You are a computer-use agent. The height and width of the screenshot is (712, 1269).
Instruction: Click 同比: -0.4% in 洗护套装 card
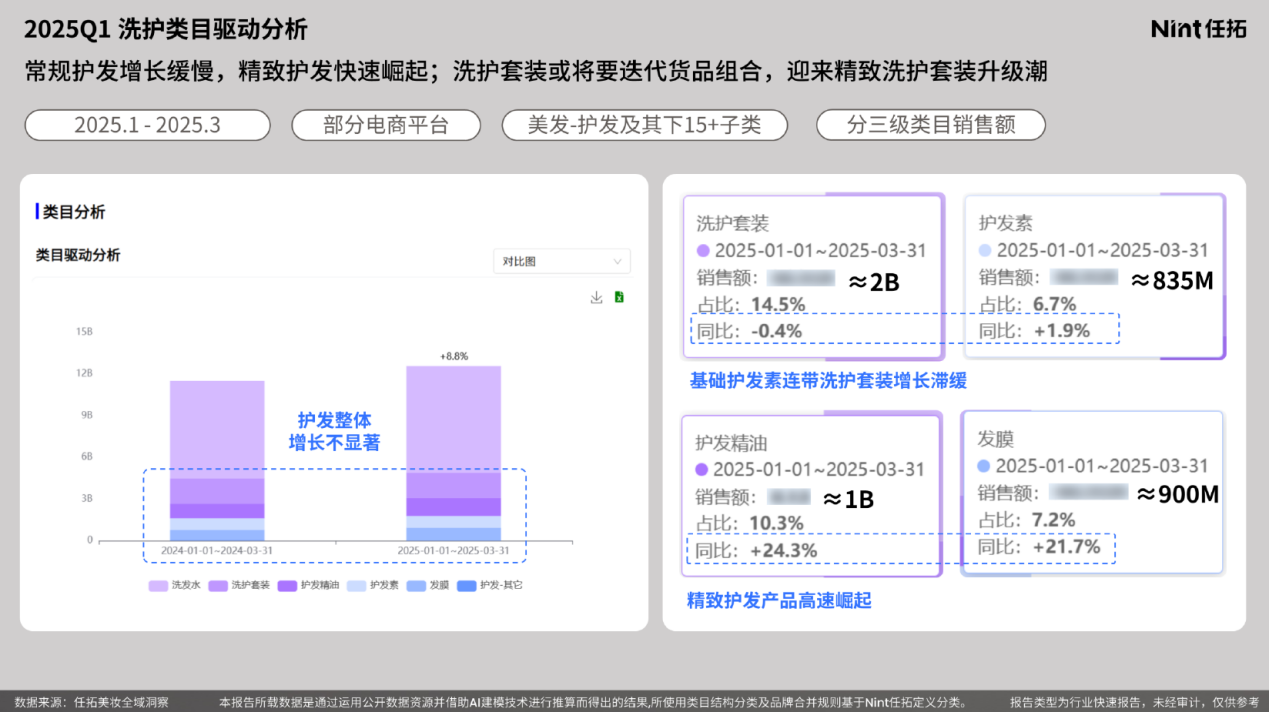click(749, 331)
